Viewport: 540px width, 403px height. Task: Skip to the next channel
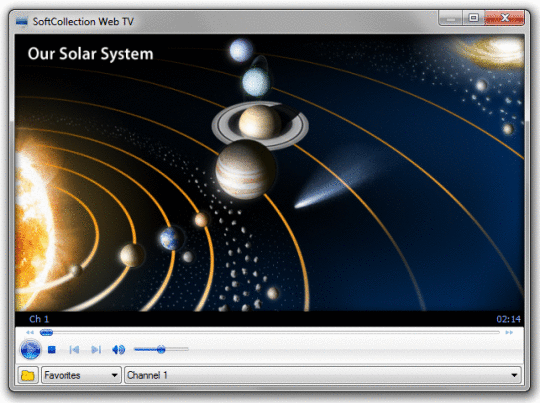tap(96, 350)
